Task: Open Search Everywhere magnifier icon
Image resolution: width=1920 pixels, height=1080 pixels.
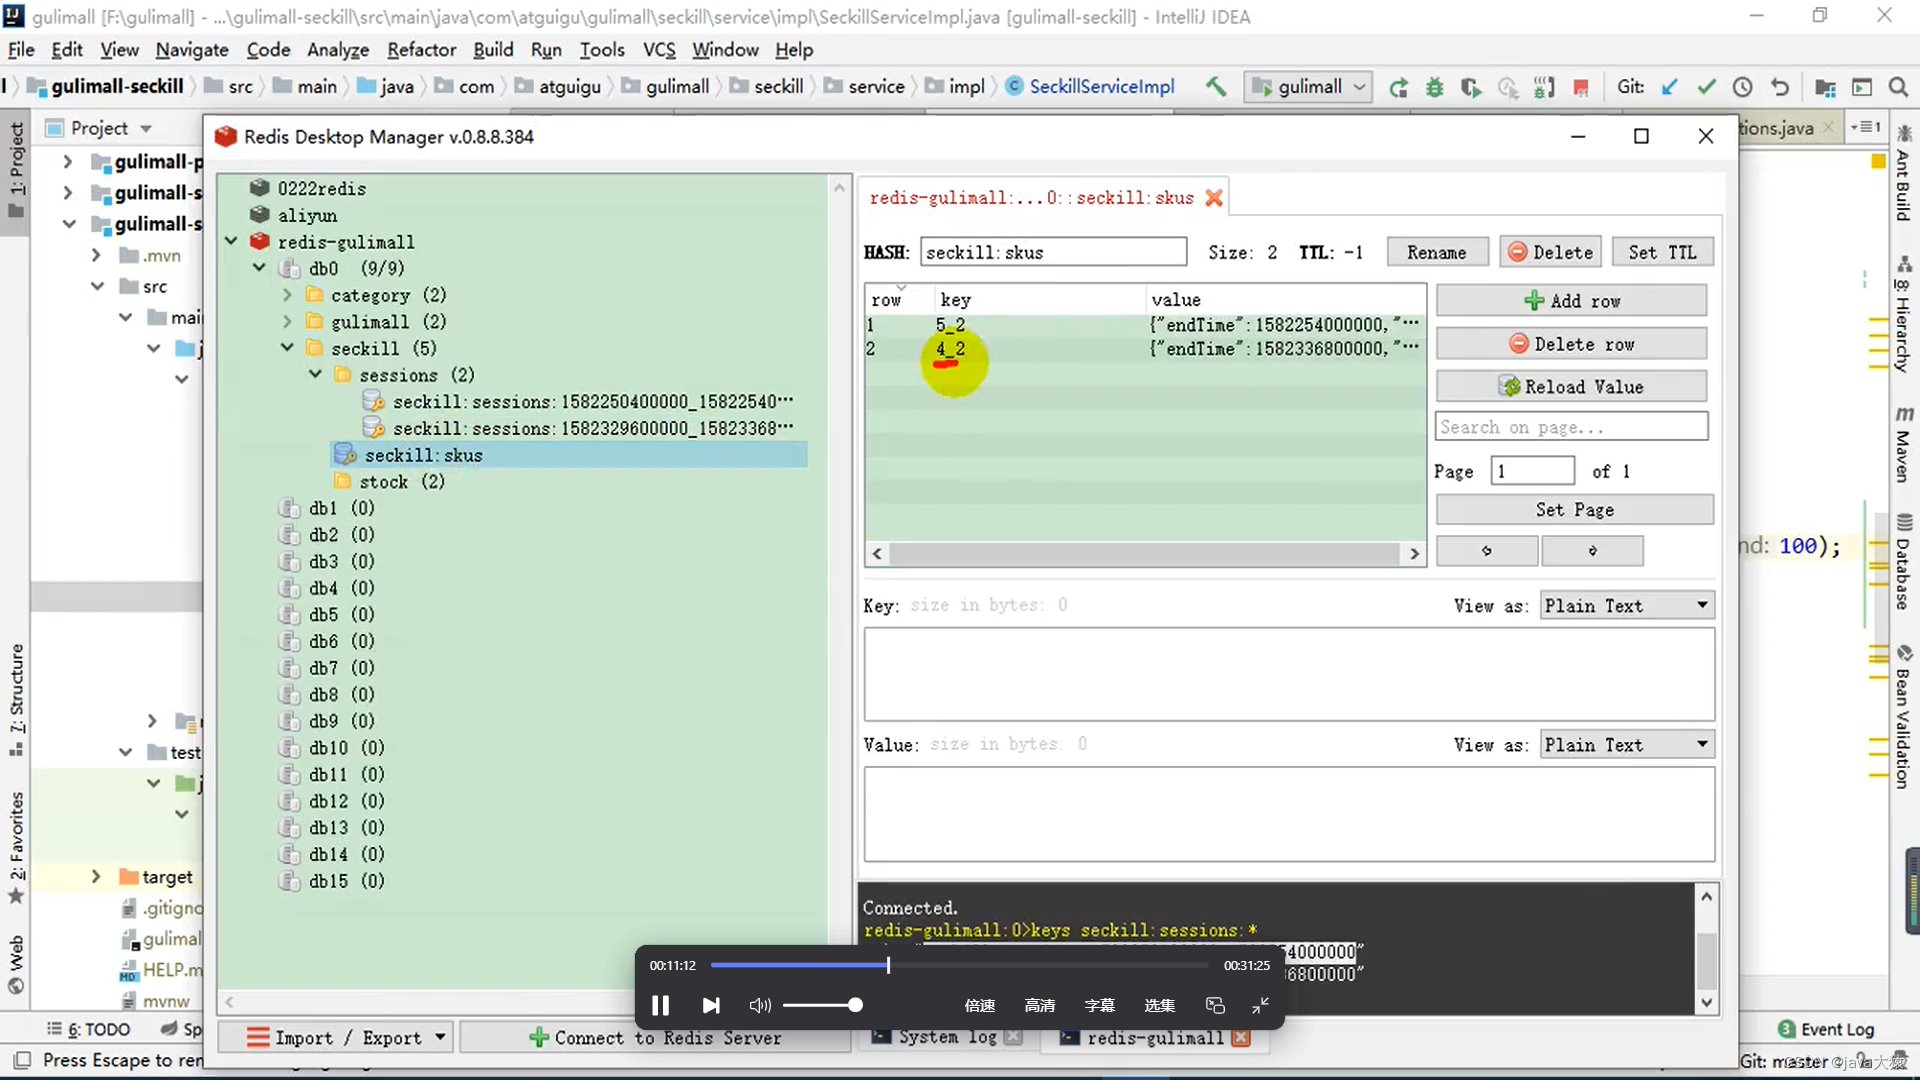Action: point(1898,87)
